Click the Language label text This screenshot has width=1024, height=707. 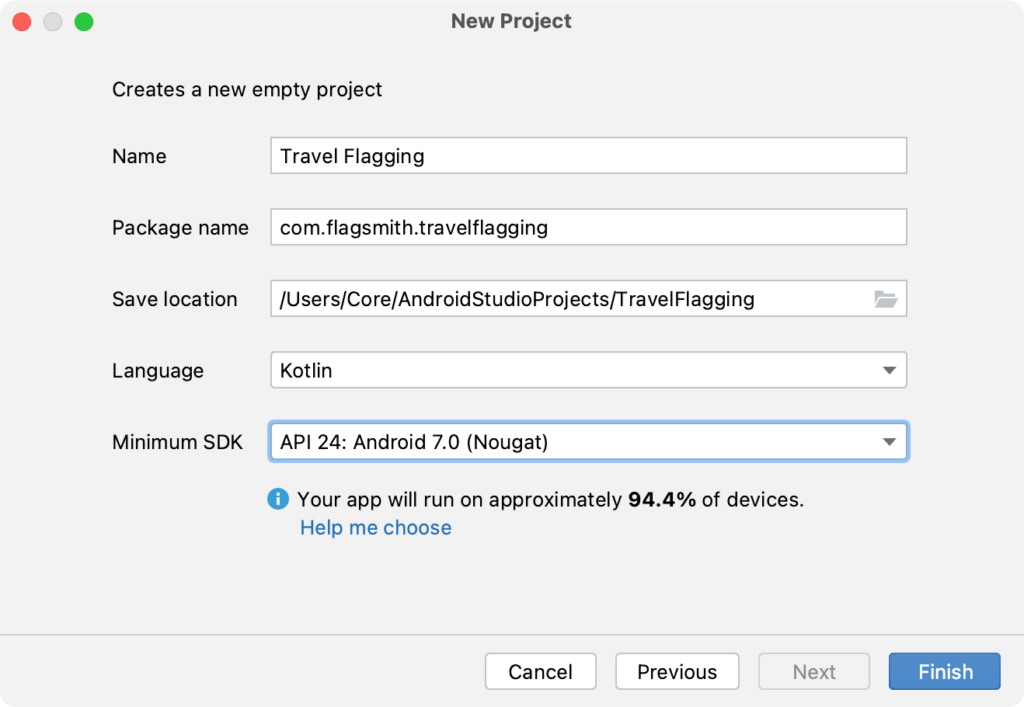coord(157,371)
